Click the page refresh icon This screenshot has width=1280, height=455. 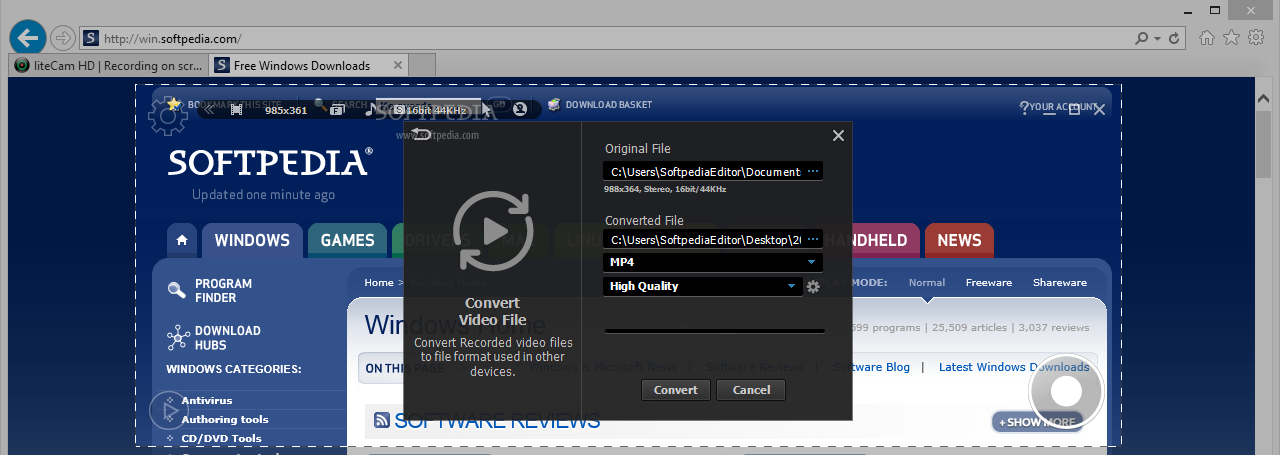[x=1175, y=38]
